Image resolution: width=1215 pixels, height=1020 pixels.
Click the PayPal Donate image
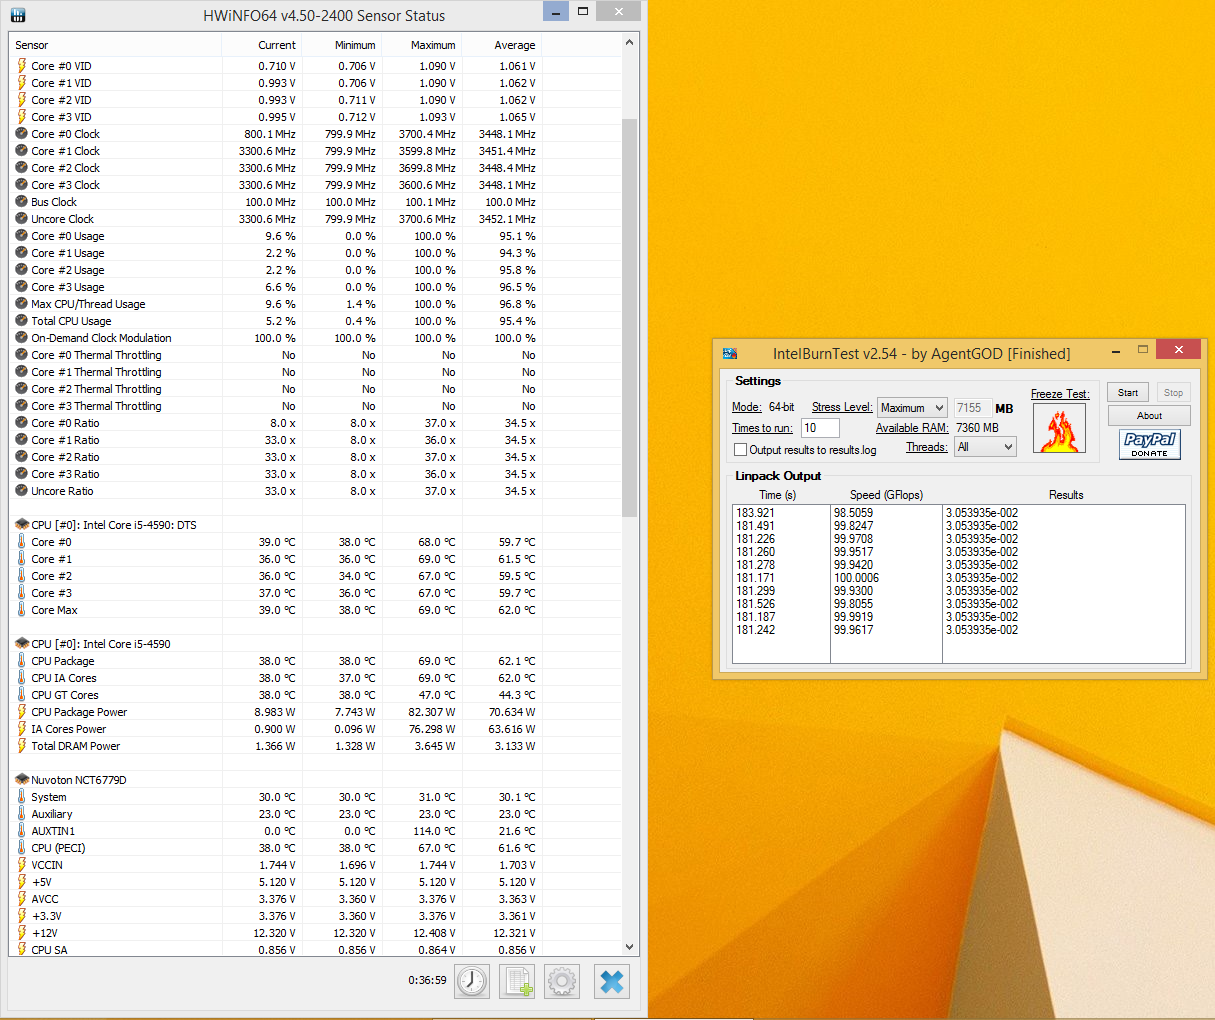pos(1149,444)
